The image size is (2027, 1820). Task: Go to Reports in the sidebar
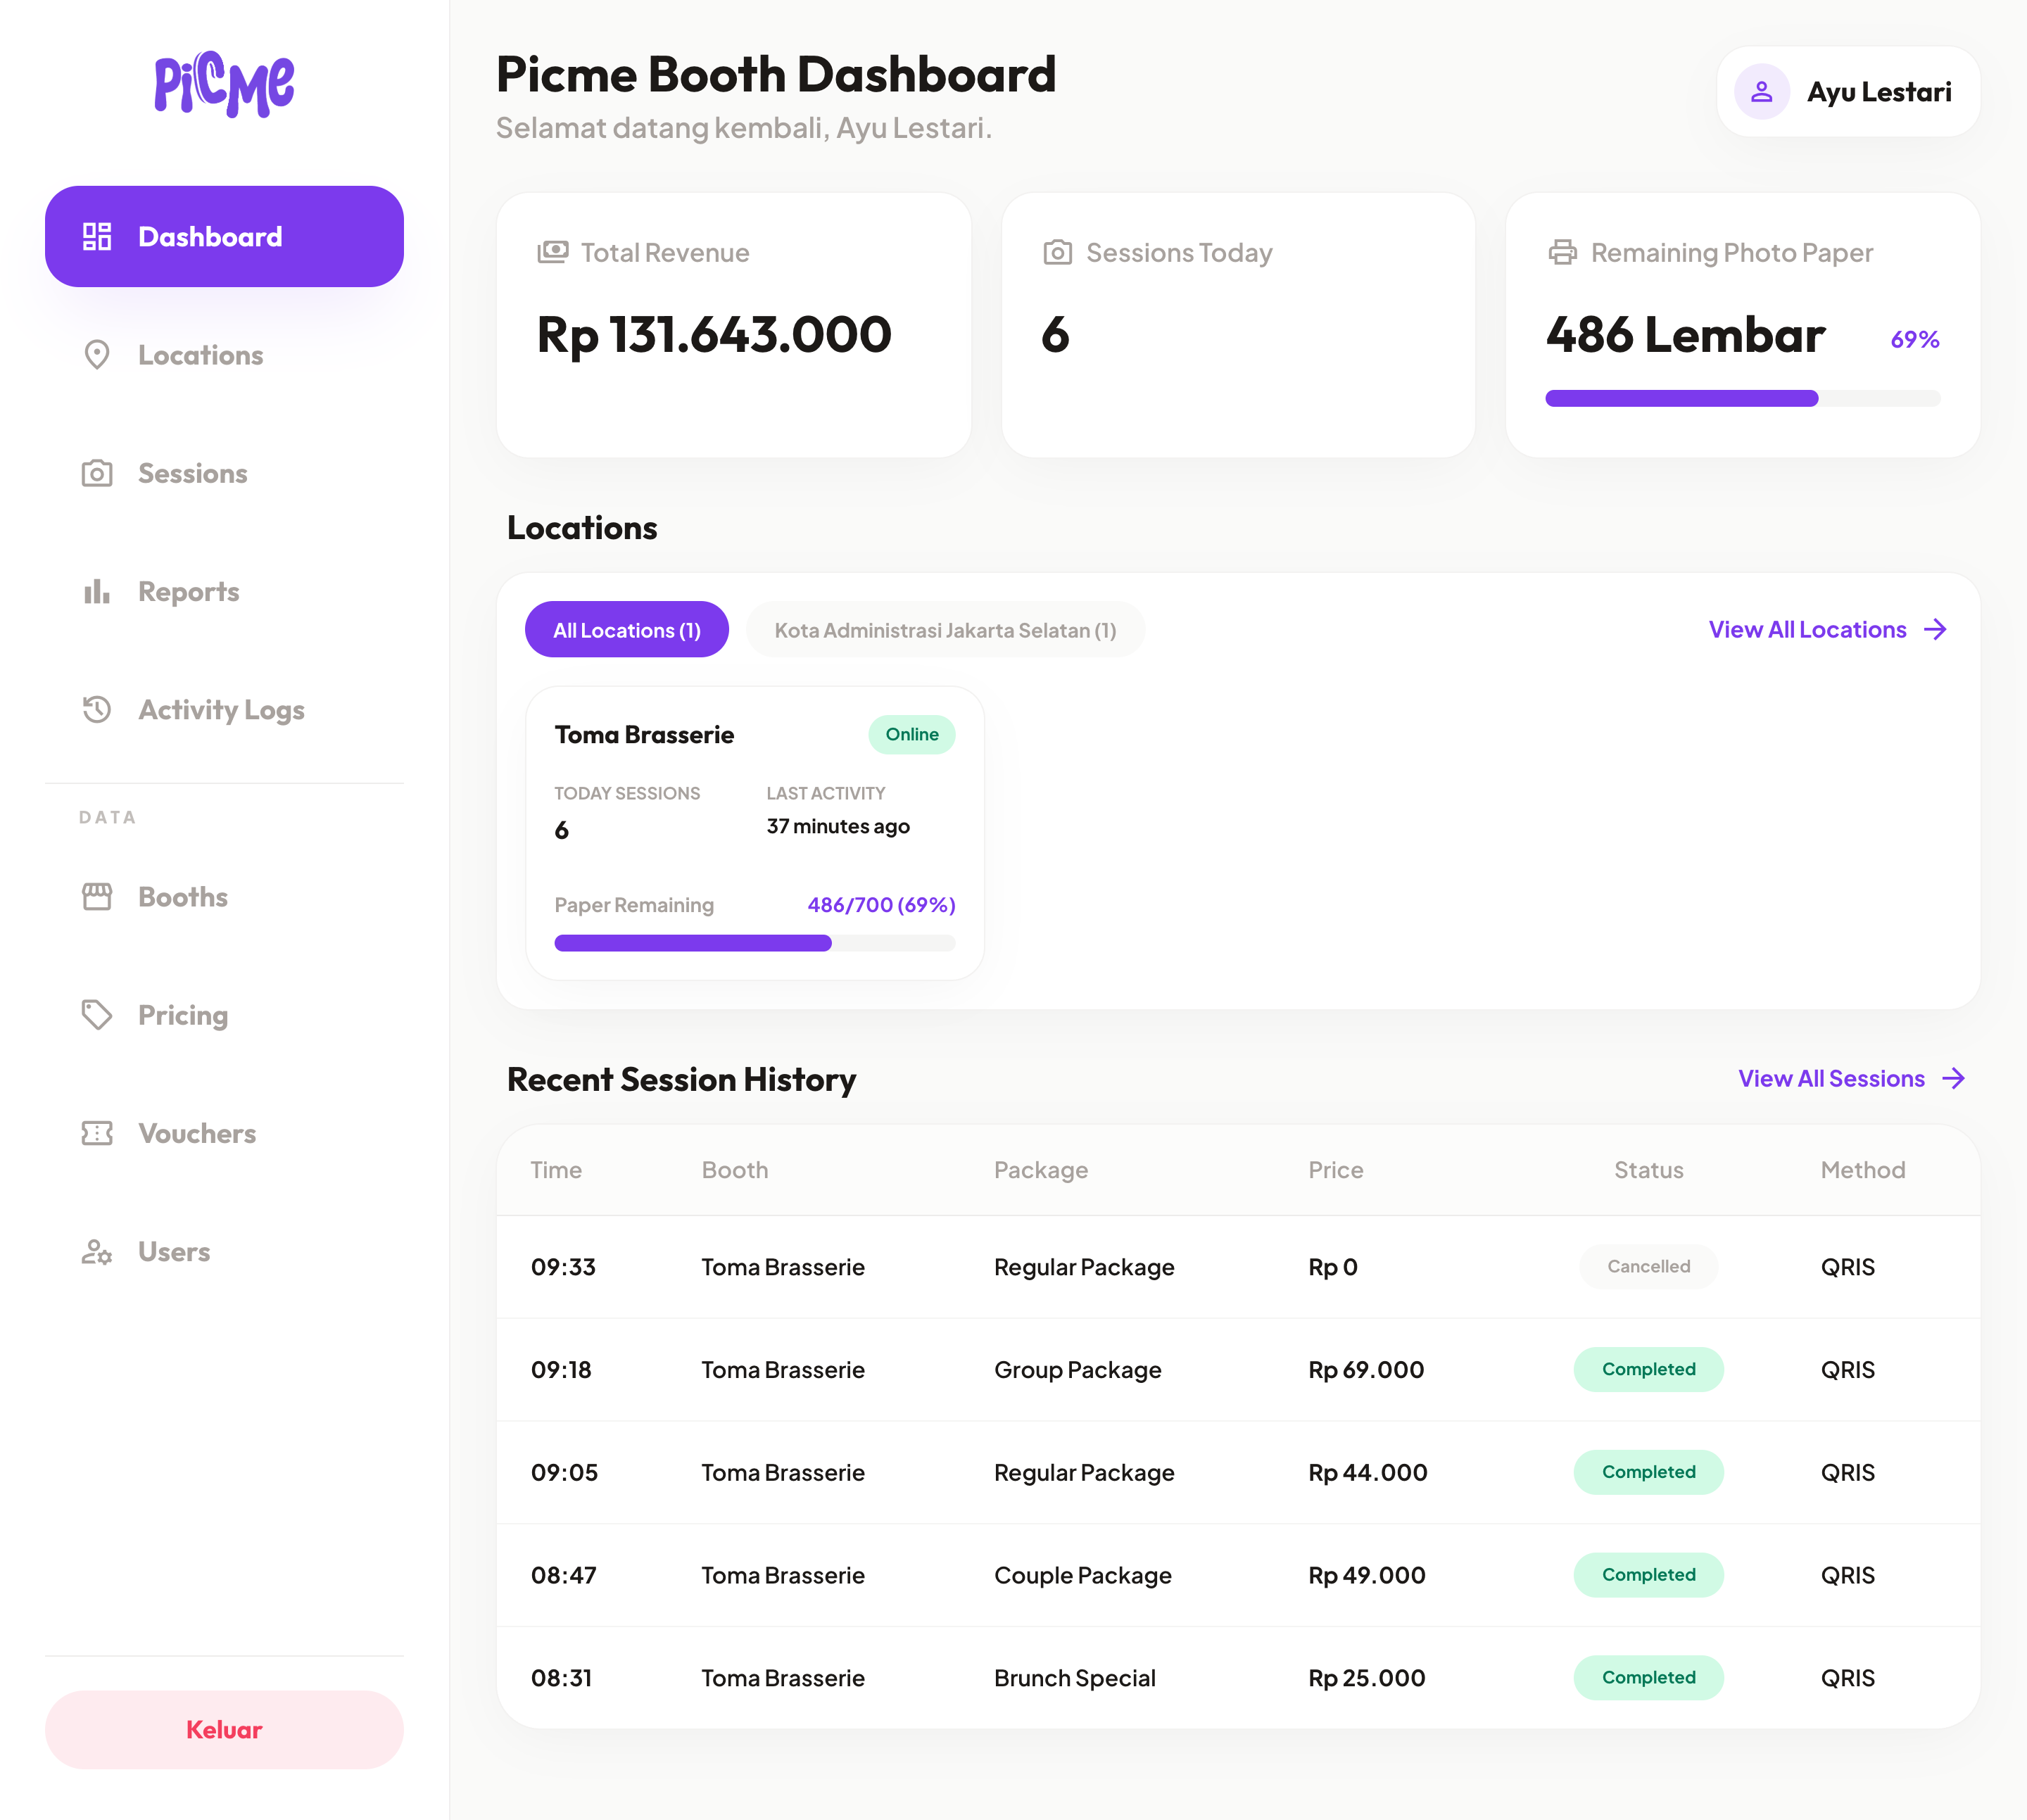pyautogui.click(x=224, y=591)
